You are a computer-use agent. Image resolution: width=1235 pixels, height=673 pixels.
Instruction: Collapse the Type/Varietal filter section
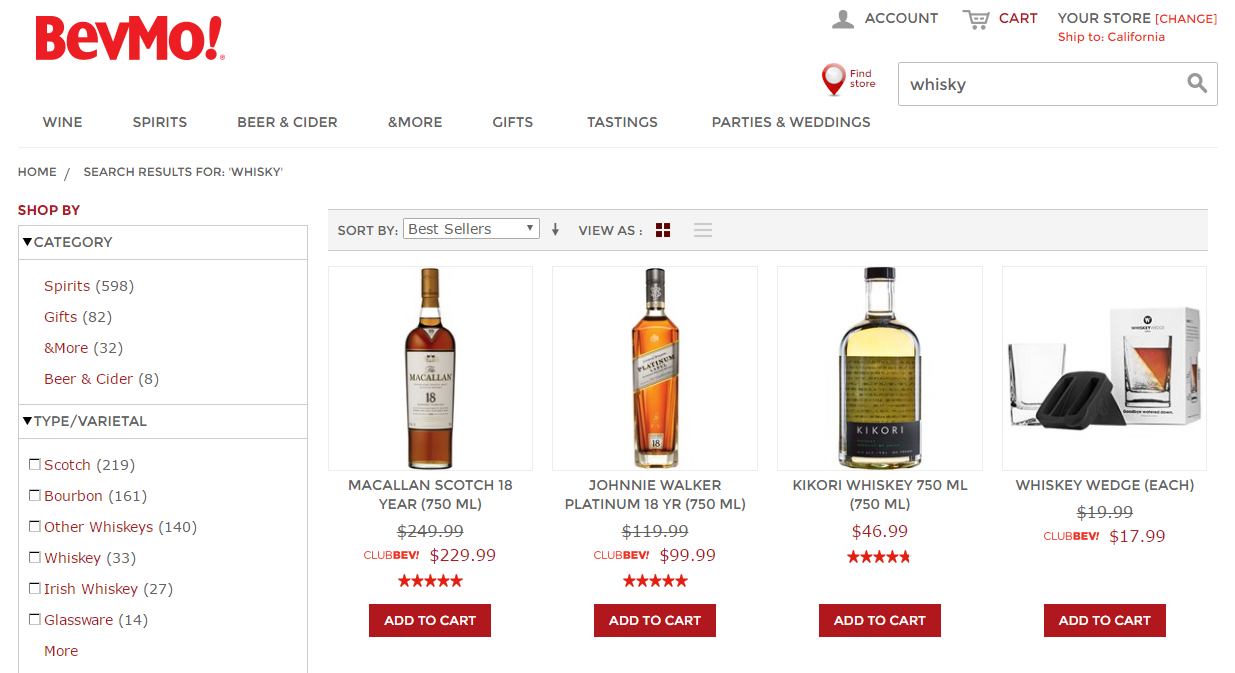(28, 421)
